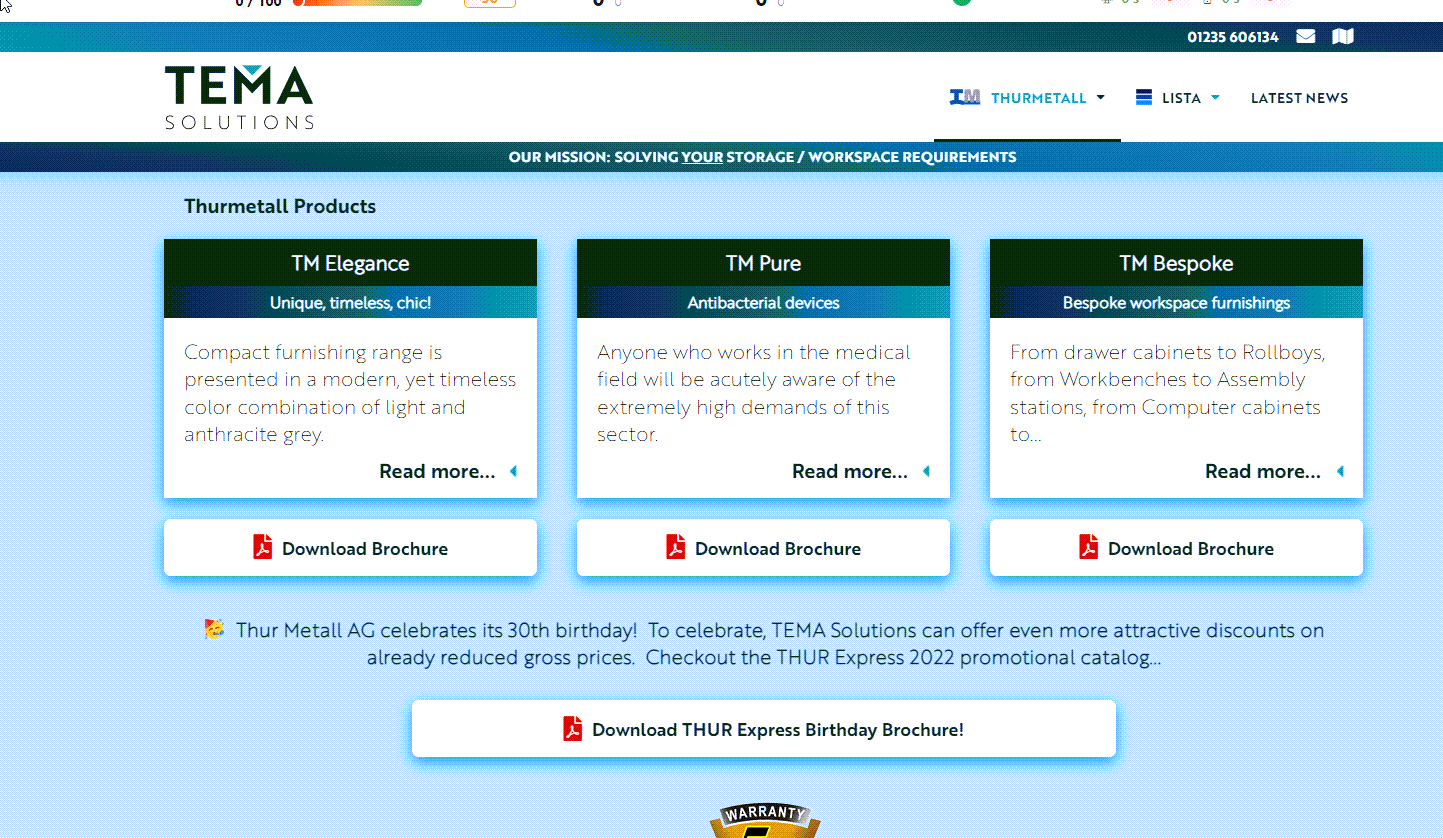The height and width of the screenshot is (838, 1443).
Task: Click PDF icon under TM Bespoke card
Action: point(1089,547)
